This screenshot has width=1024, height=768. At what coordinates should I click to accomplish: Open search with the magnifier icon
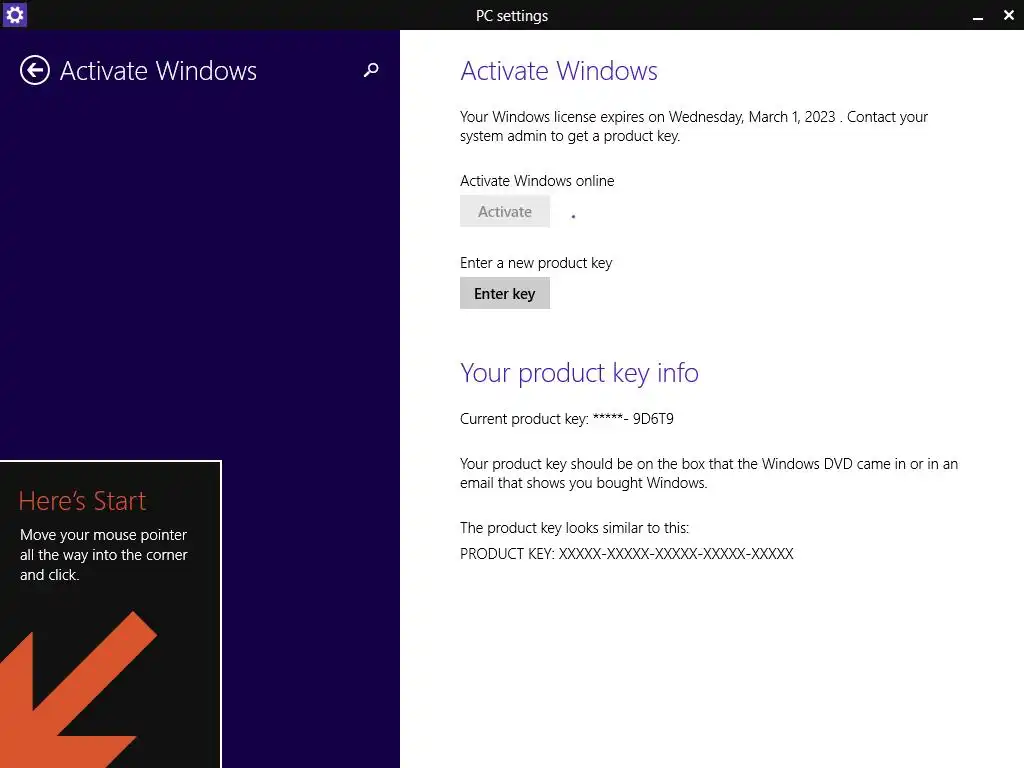click(x=371, y=69)
